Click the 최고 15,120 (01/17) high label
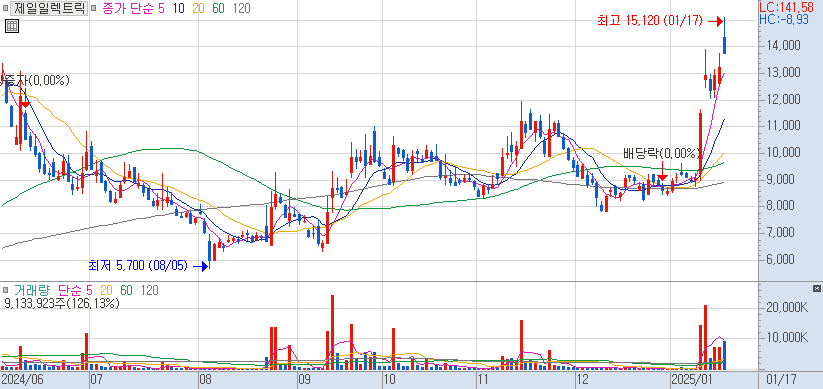823x389 pixels. coord(649,21)
